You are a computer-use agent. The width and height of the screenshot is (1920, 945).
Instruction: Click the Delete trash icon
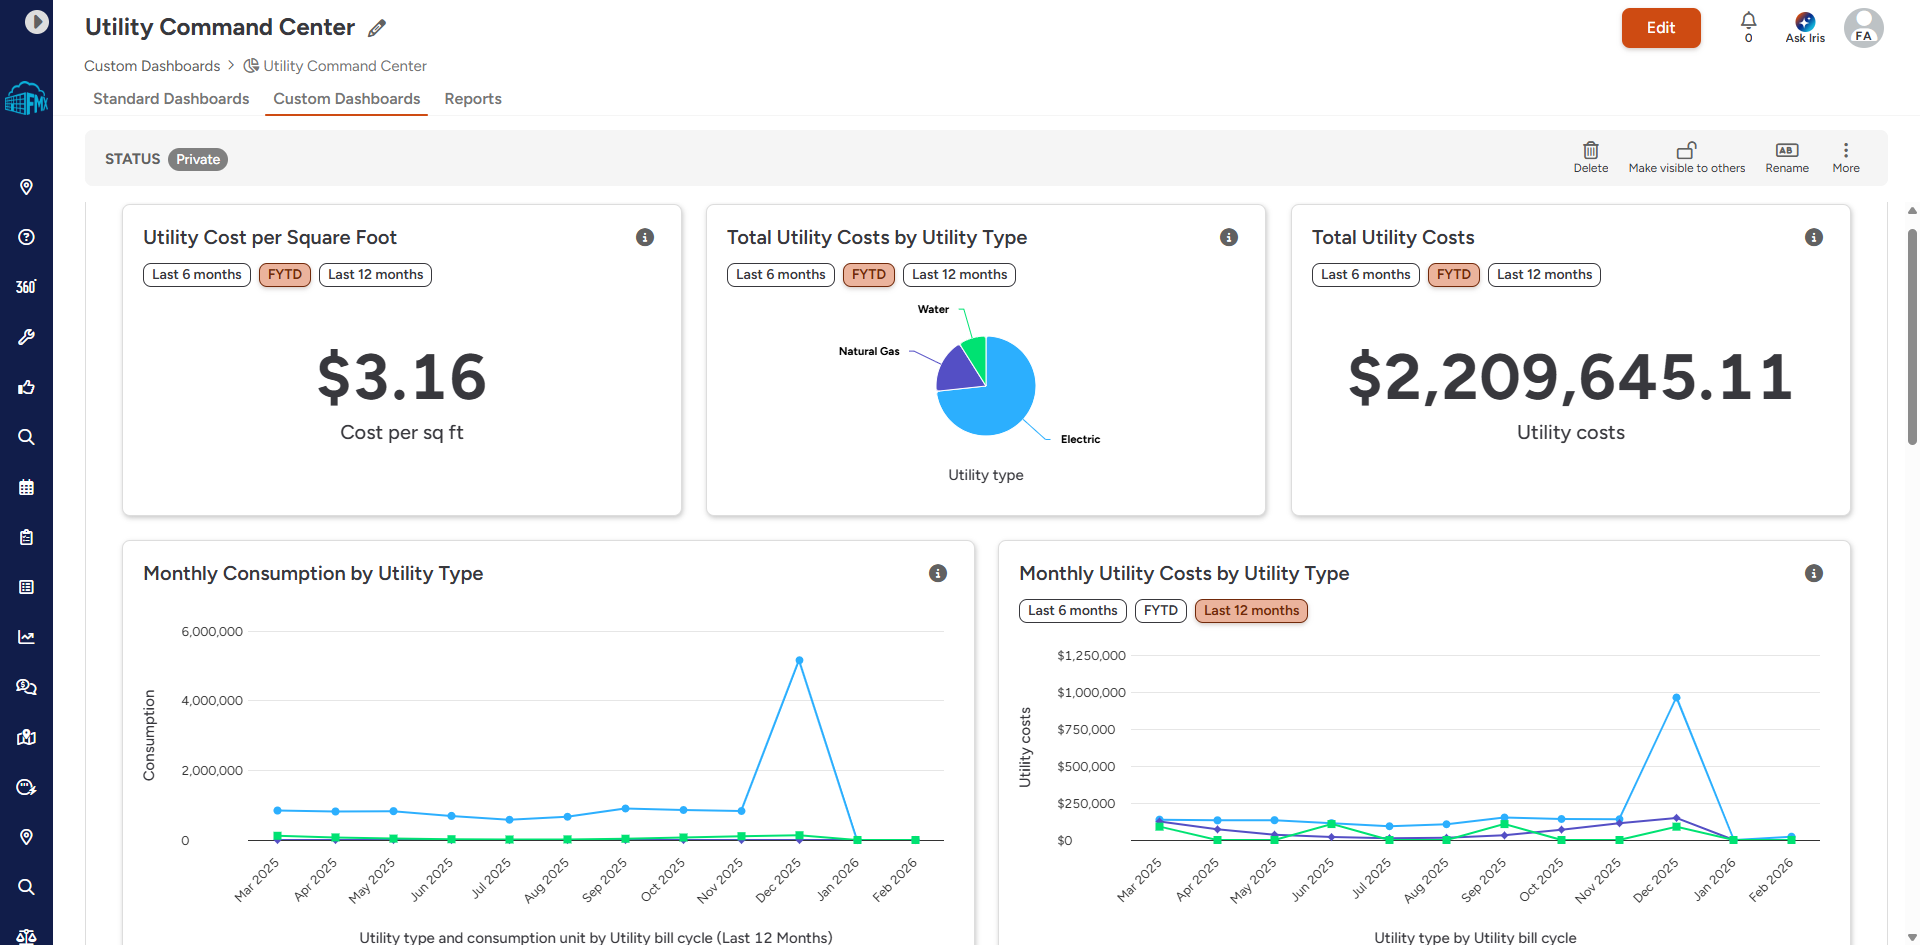1591,150
